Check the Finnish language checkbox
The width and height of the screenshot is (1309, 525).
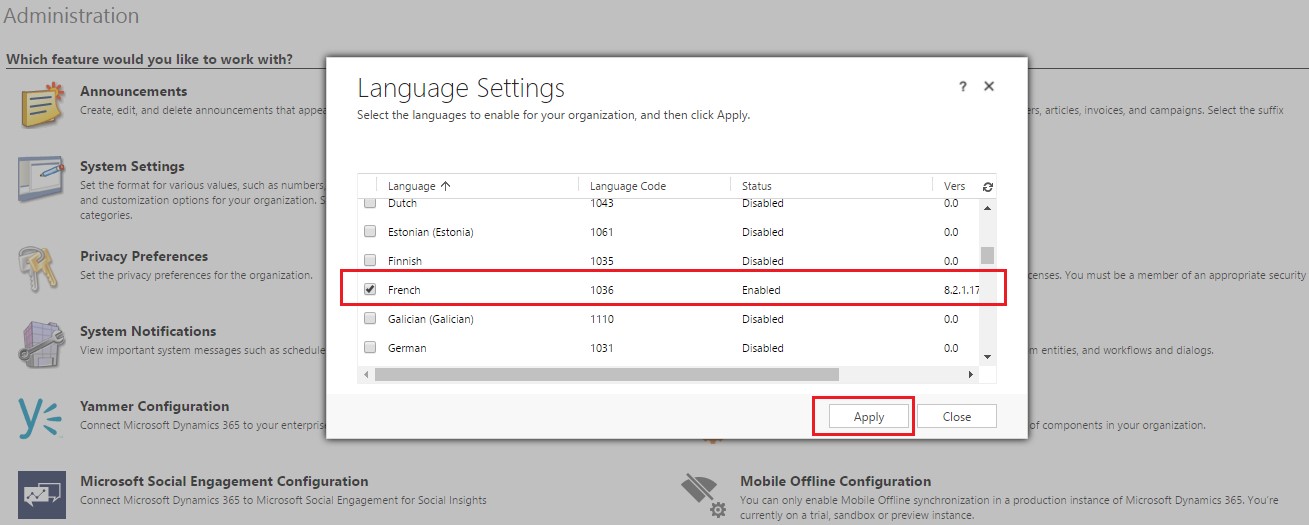click(370, 261)
